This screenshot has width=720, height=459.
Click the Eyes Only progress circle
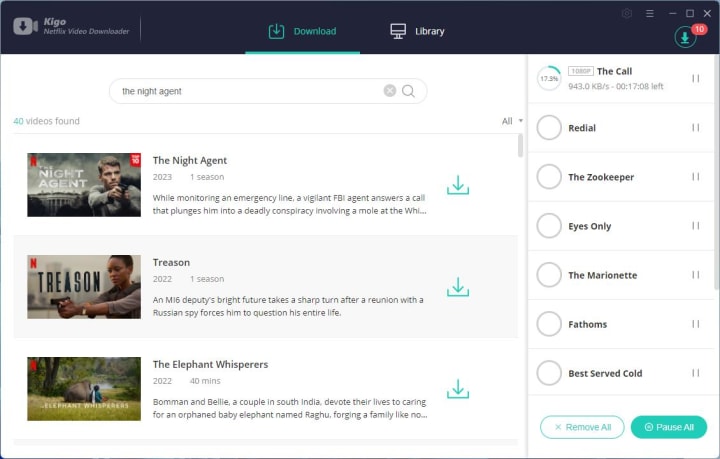549,226
